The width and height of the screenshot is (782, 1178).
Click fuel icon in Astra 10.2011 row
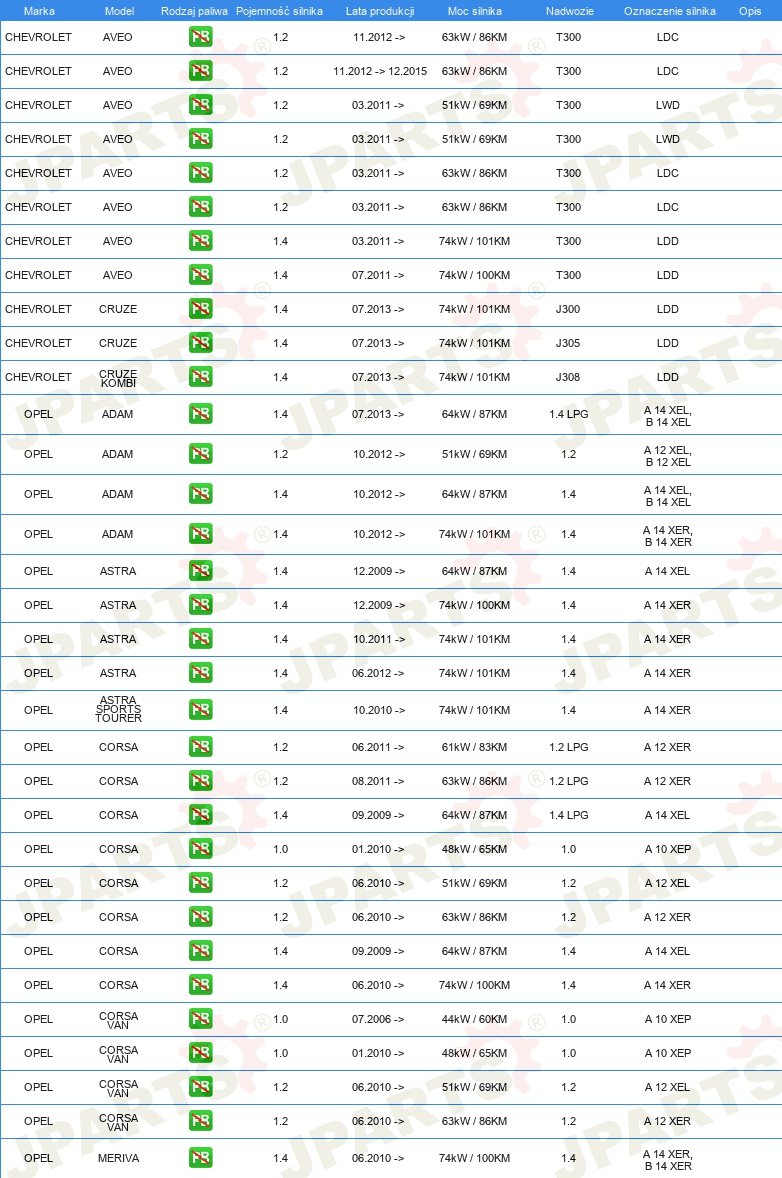pyautogui.click(x=201, y=639)
